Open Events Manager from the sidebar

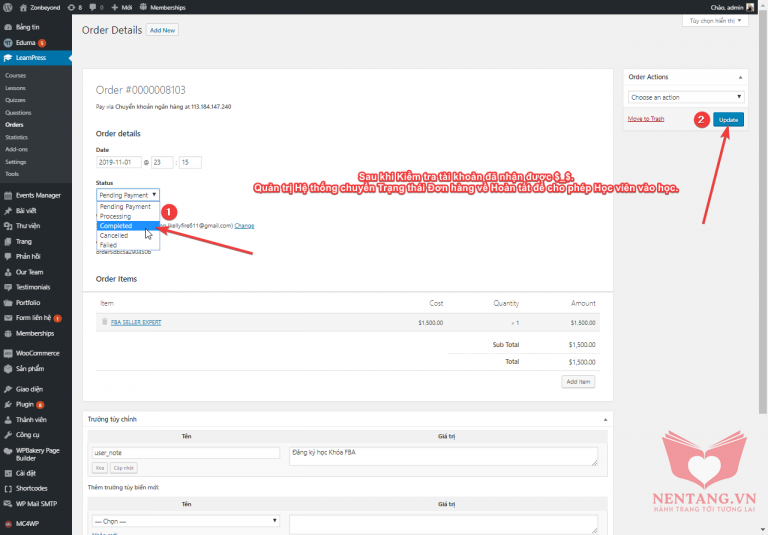point(37,195)
